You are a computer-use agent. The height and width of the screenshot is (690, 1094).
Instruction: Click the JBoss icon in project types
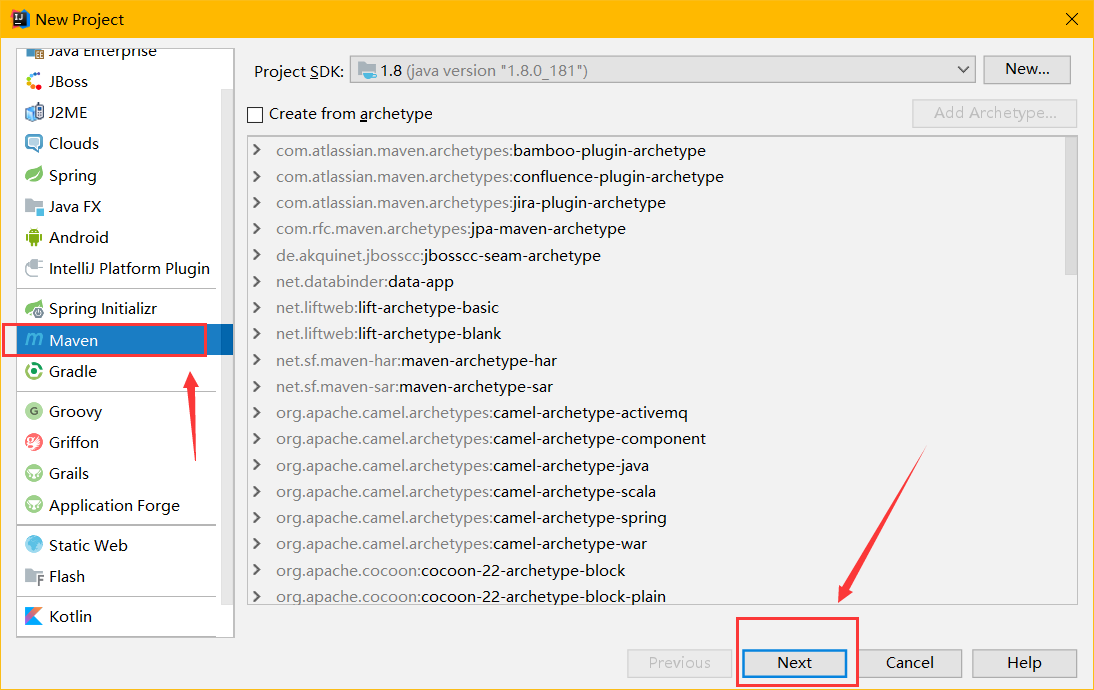(33, 82)
